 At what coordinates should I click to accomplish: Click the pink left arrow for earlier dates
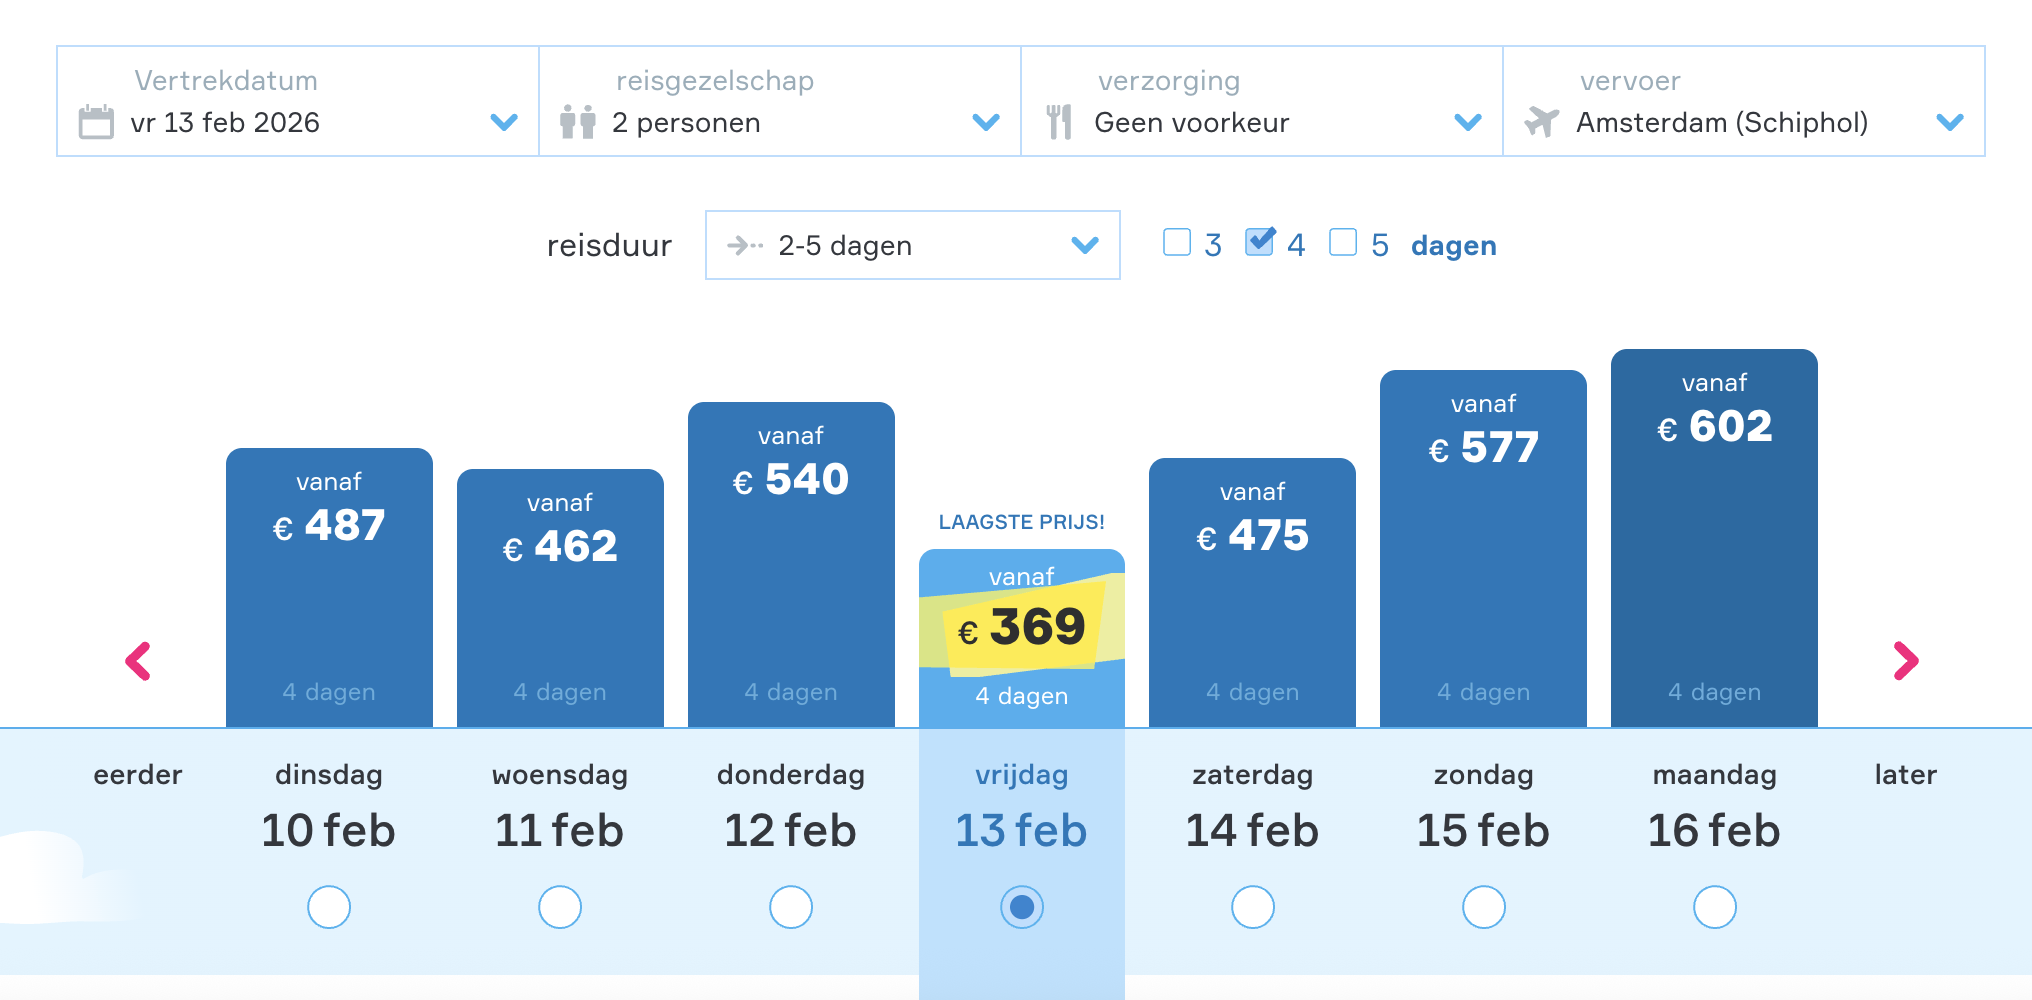coord(138,661)
